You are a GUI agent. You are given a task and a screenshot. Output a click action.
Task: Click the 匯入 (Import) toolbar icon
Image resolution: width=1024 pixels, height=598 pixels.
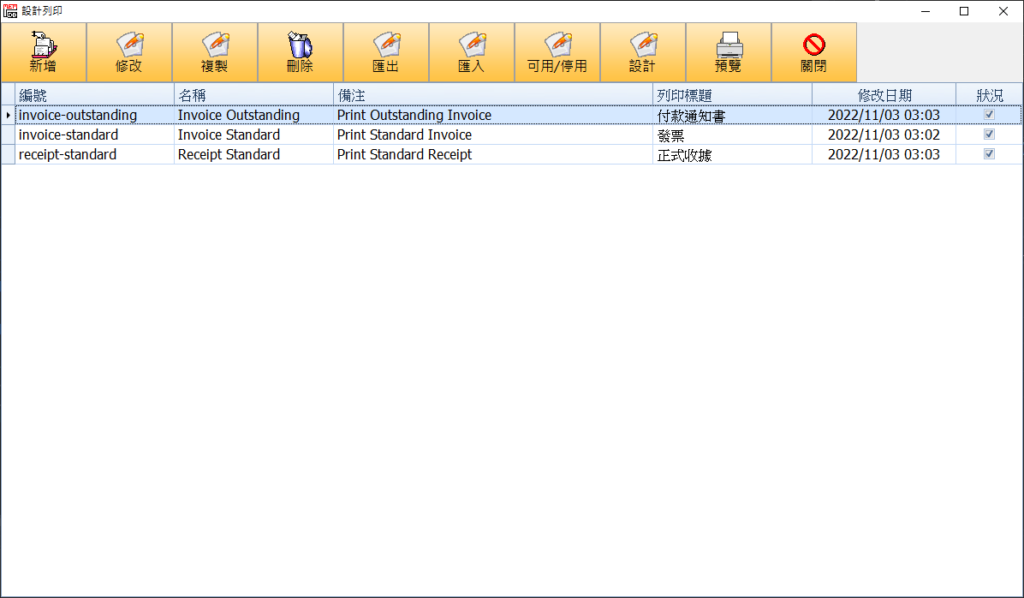[x=471, y=45]
